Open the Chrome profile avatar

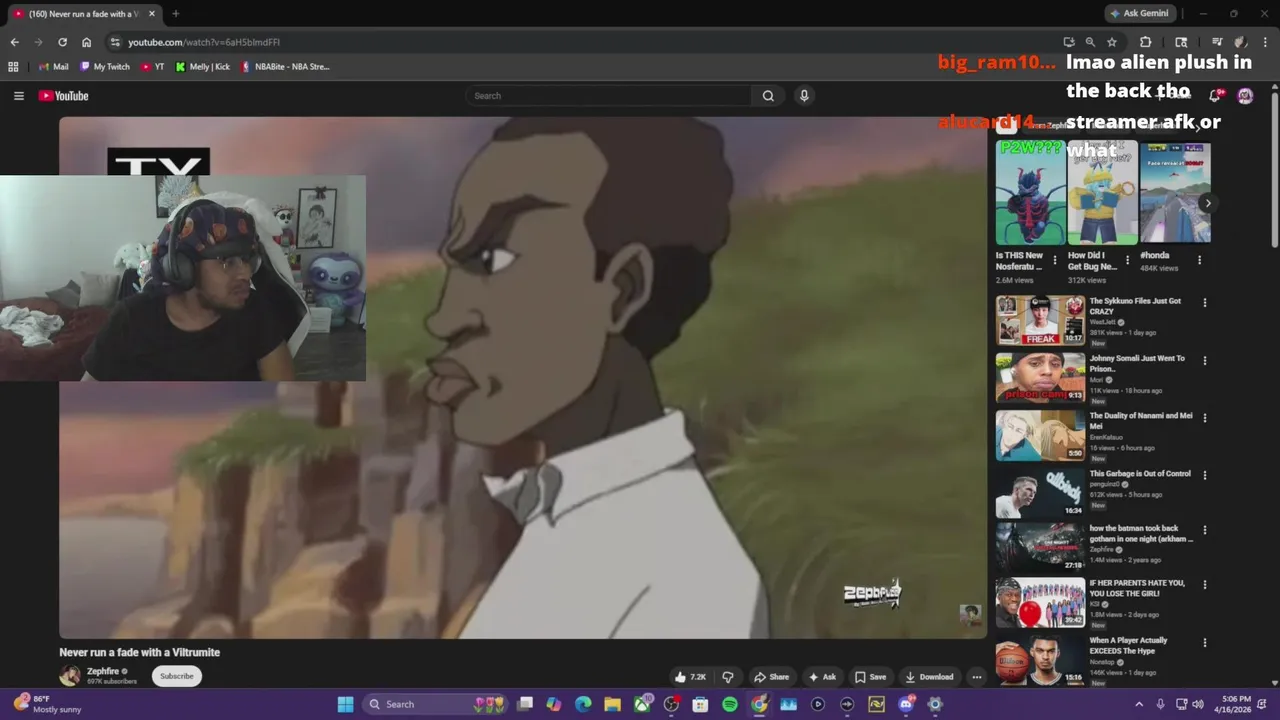tap(1241, 42)
